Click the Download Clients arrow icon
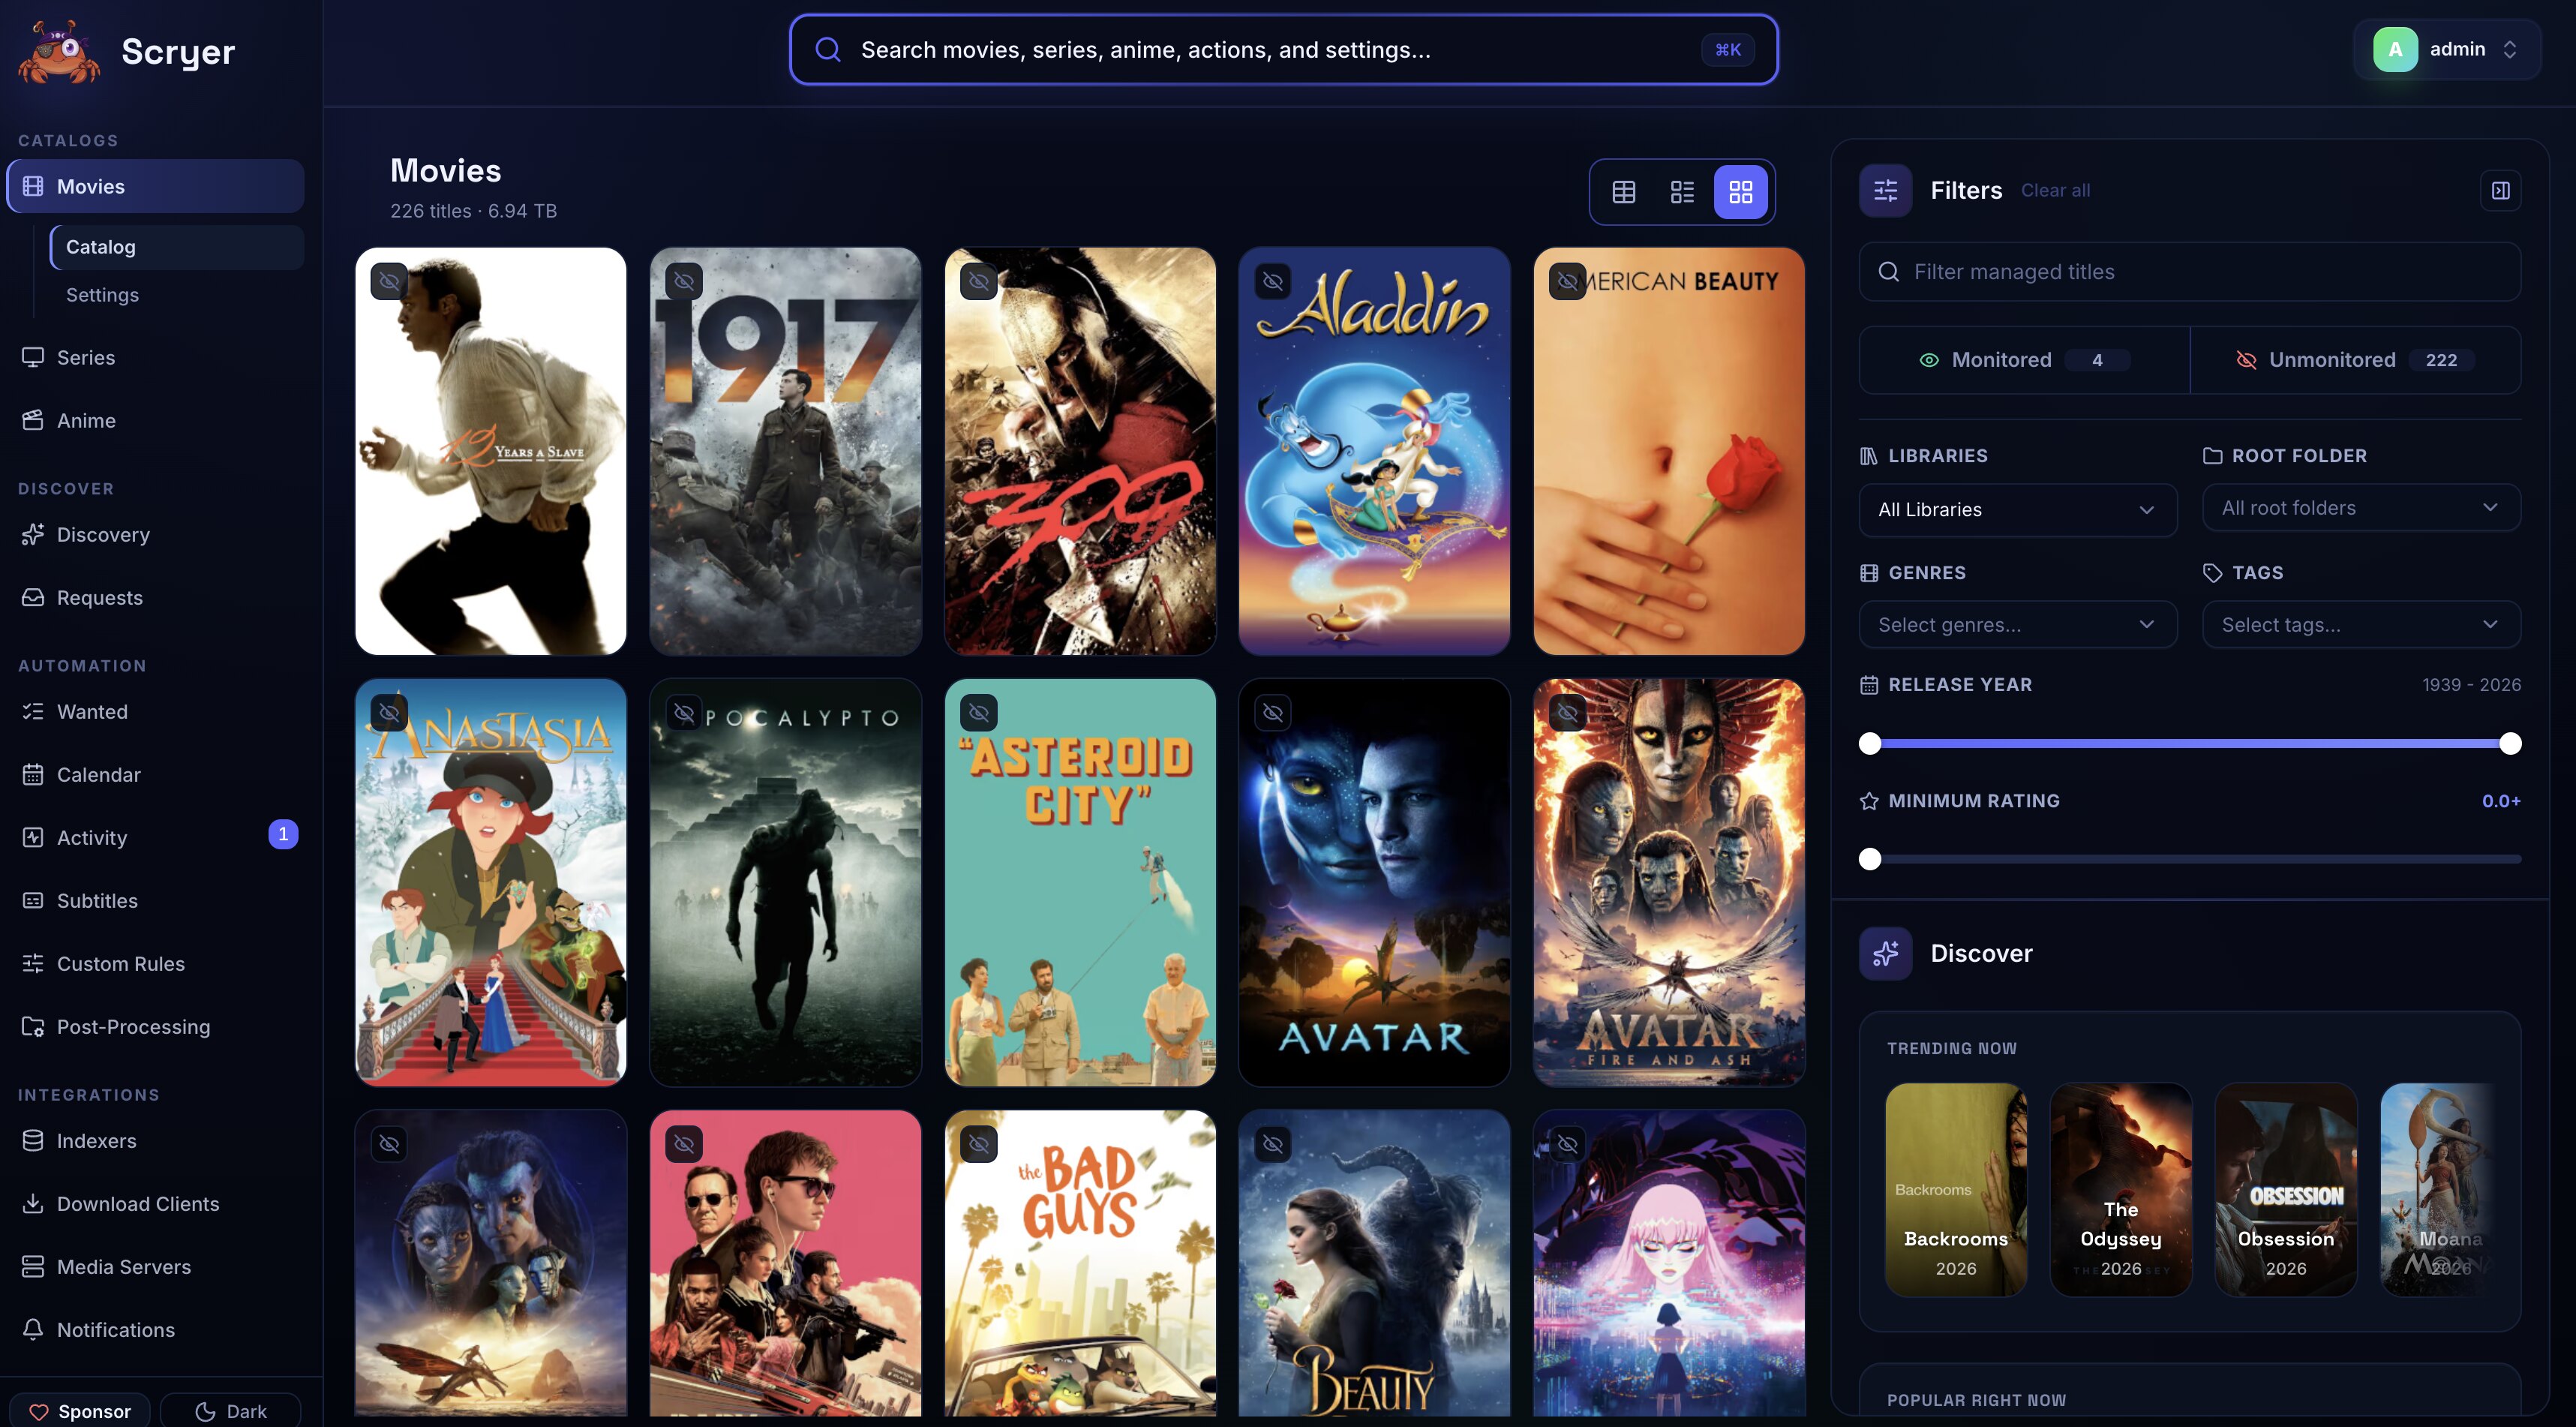Image resolution: width=2576 pixels, height=1427 pixels. pos(33,1203)
